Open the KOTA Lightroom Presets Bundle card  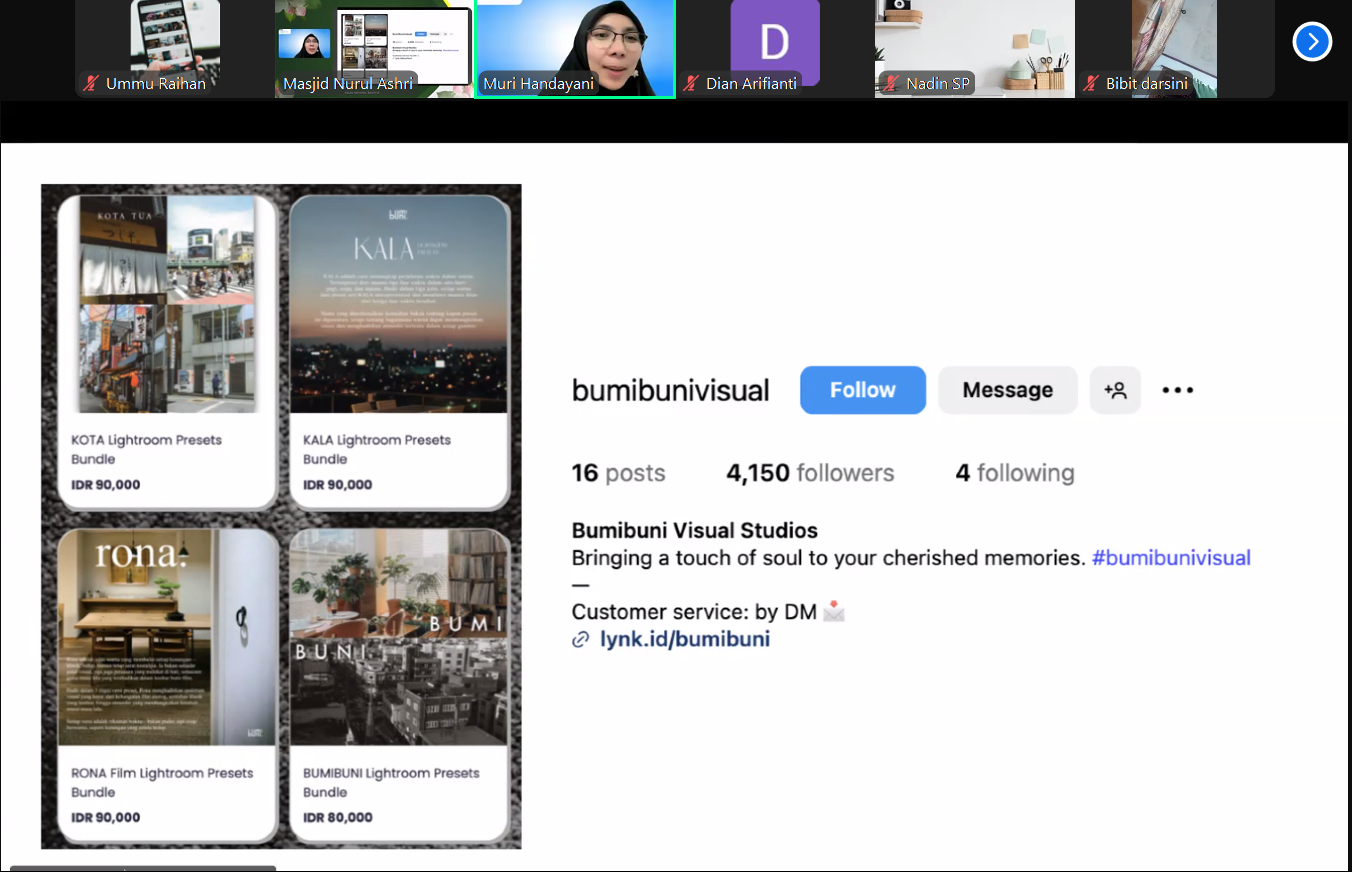167,350
